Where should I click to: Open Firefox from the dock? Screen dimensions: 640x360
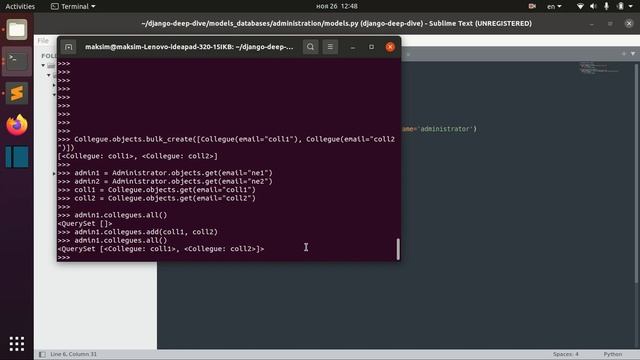(x=17, y=125)
